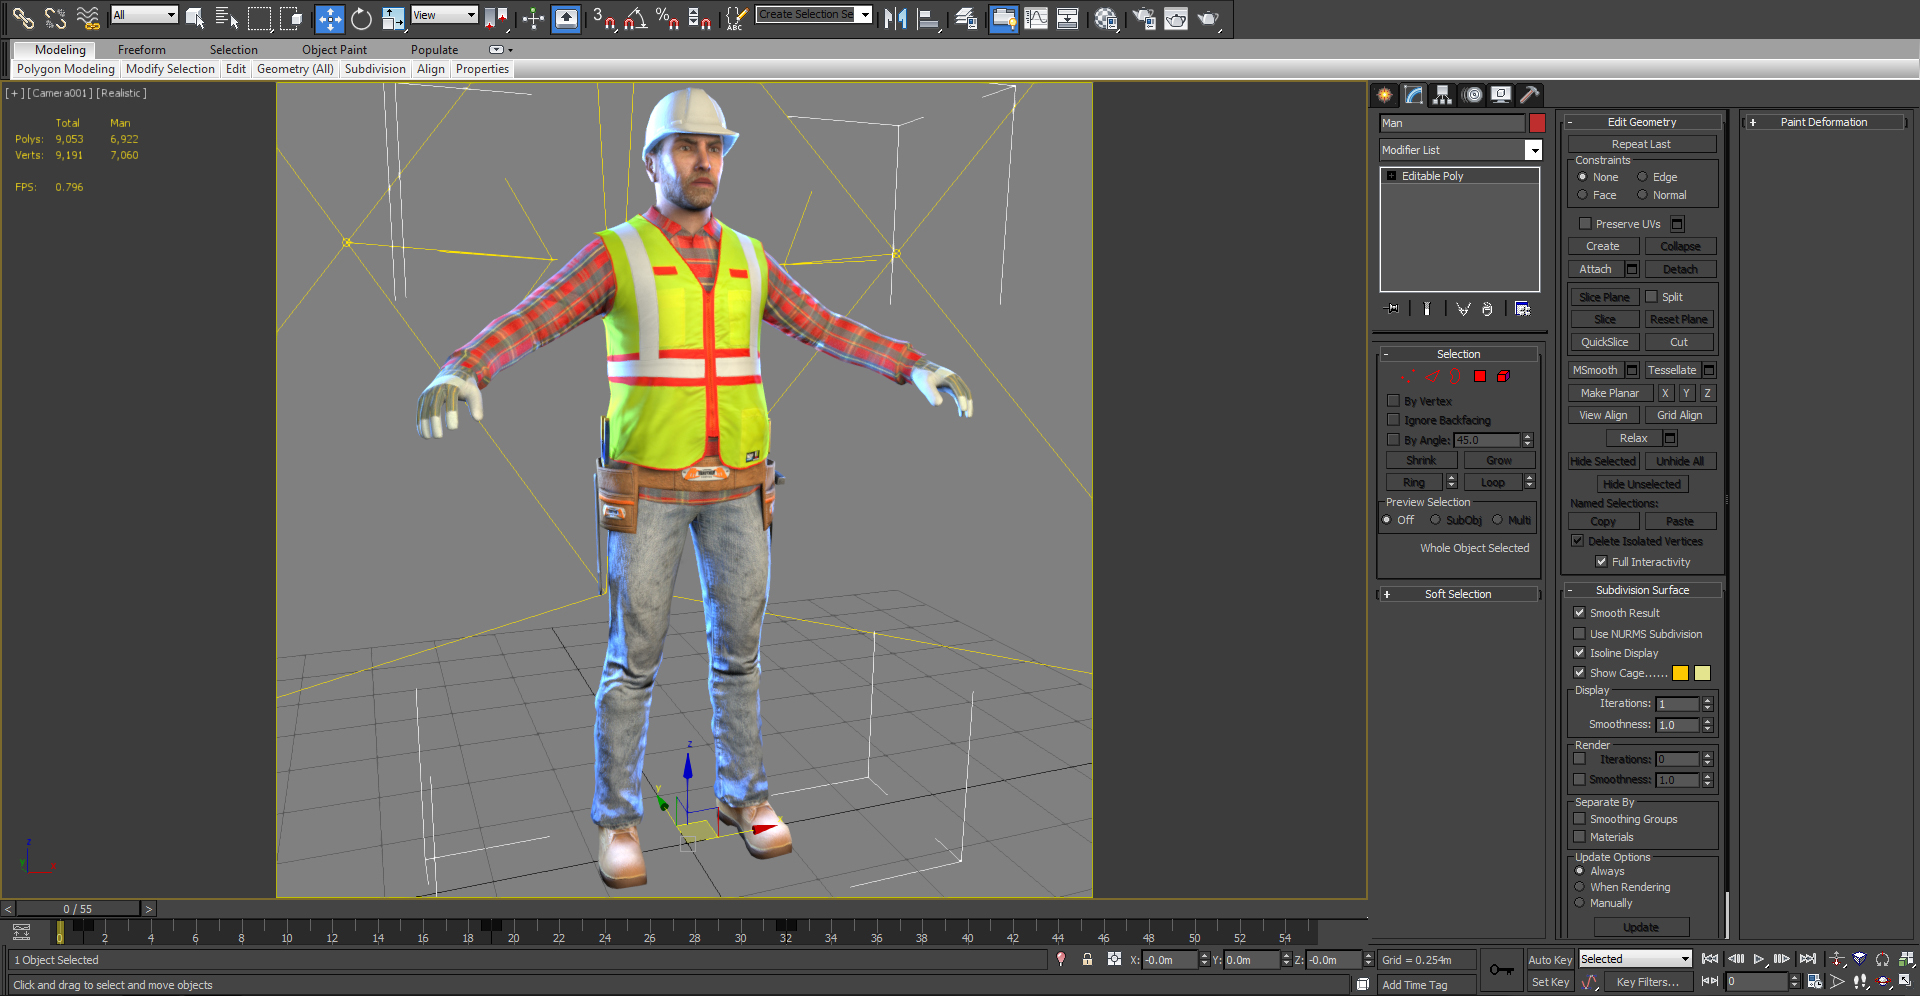Click the Bind to Space Warp icon
Image resolution: width=1920 pixels, height=996 pixels.
tap(88, 18)
